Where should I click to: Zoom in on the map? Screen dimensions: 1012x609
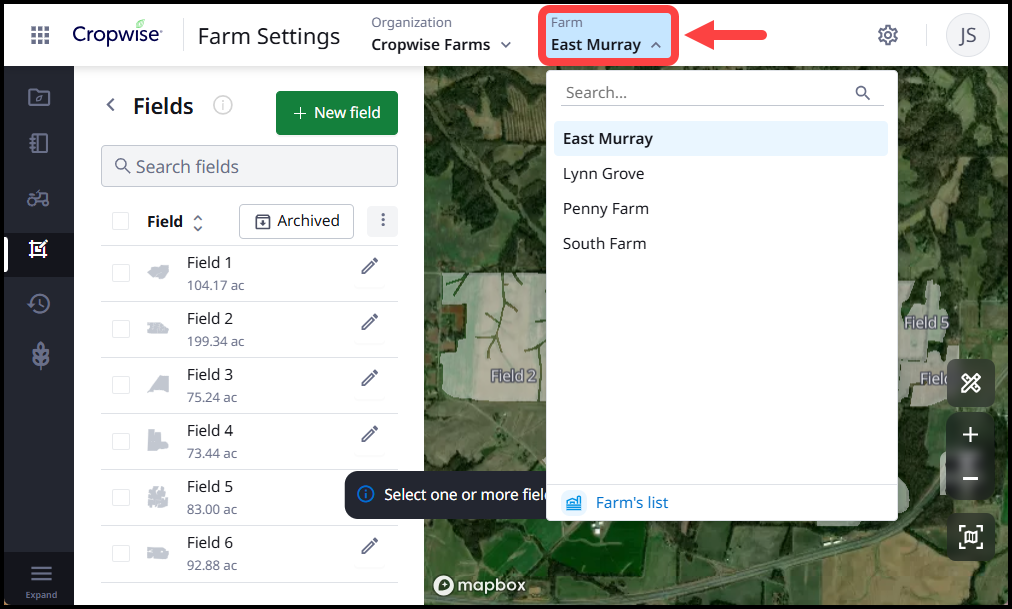point(970,435)
